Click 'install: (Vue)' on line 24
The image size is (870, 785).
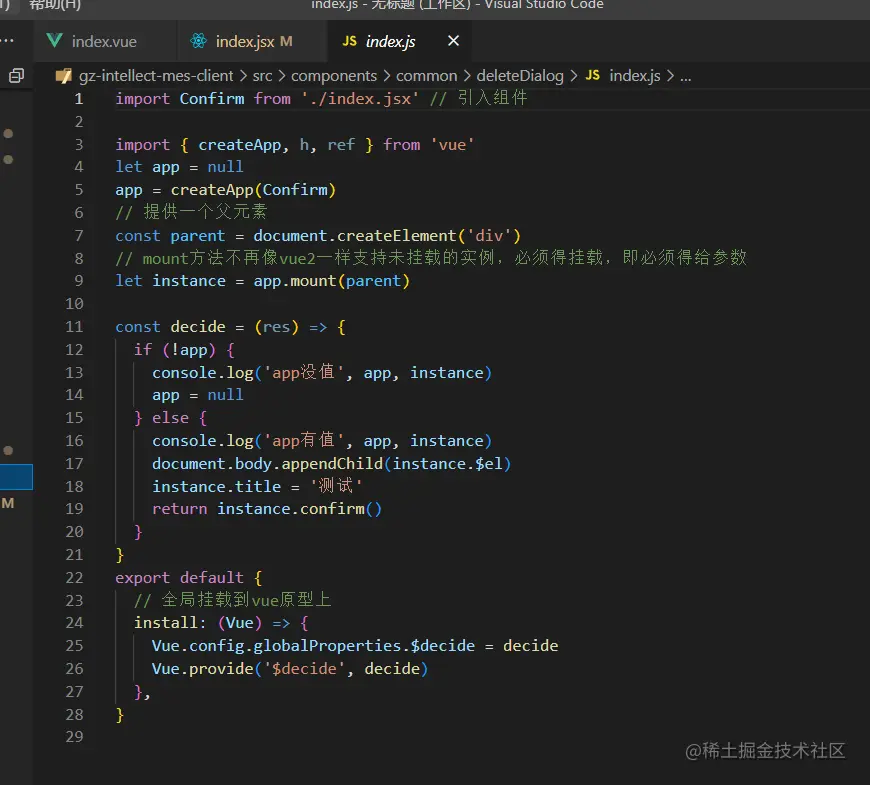coord(198,623)
